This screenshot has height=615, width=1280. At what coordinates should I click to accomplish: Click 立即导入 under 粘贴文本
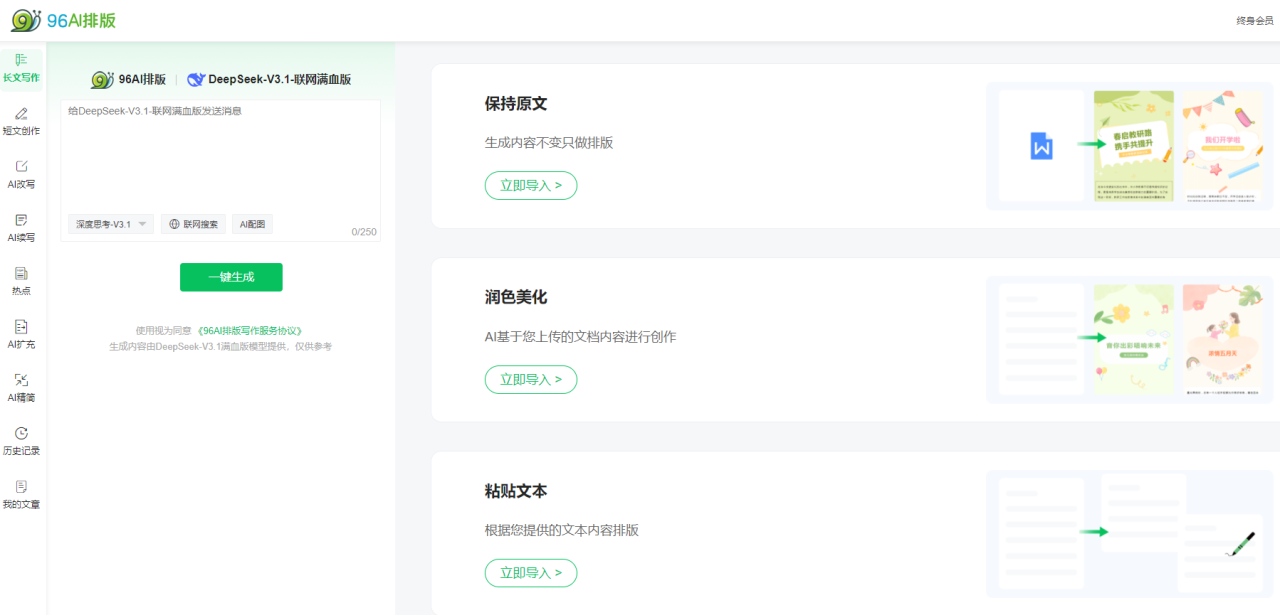[531, 573]
